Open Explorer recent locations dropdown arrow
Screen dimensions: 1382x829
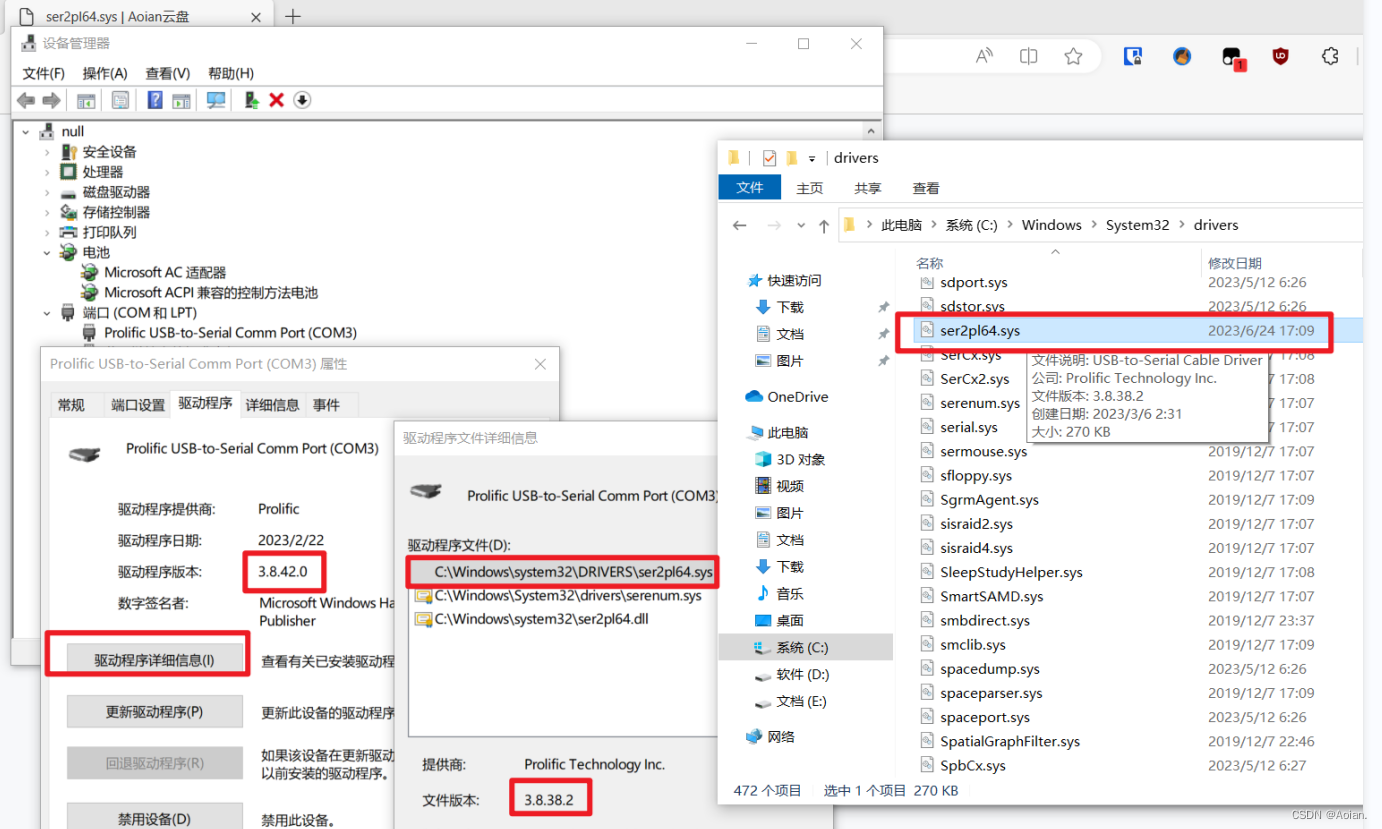tap(799, 225)
